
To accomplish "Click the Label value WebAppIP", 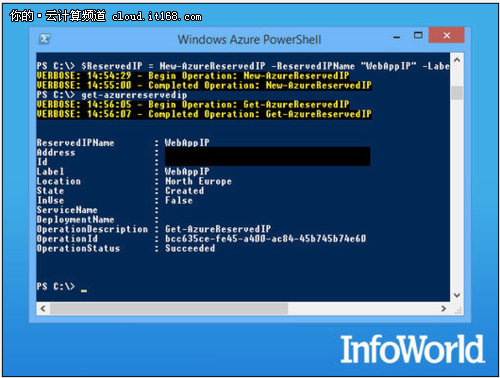I will point(187,172).
